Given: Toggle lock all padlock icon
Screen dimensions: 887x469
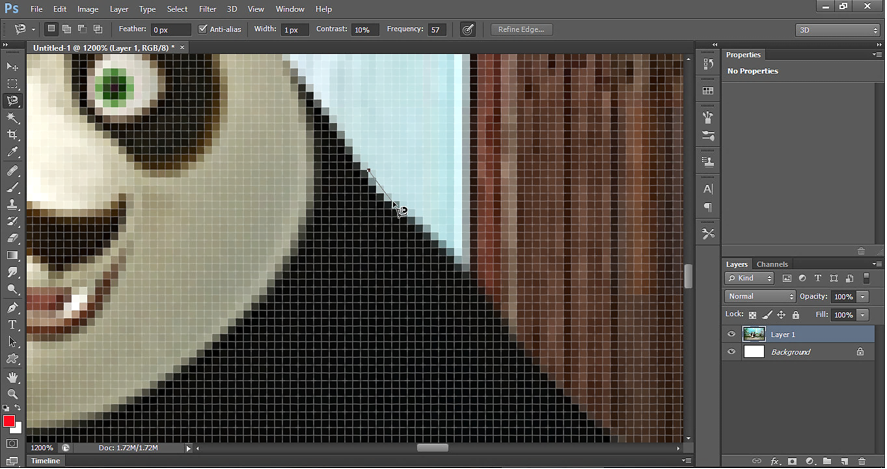Looking at the screenshot, I should (x=796, y=315).
